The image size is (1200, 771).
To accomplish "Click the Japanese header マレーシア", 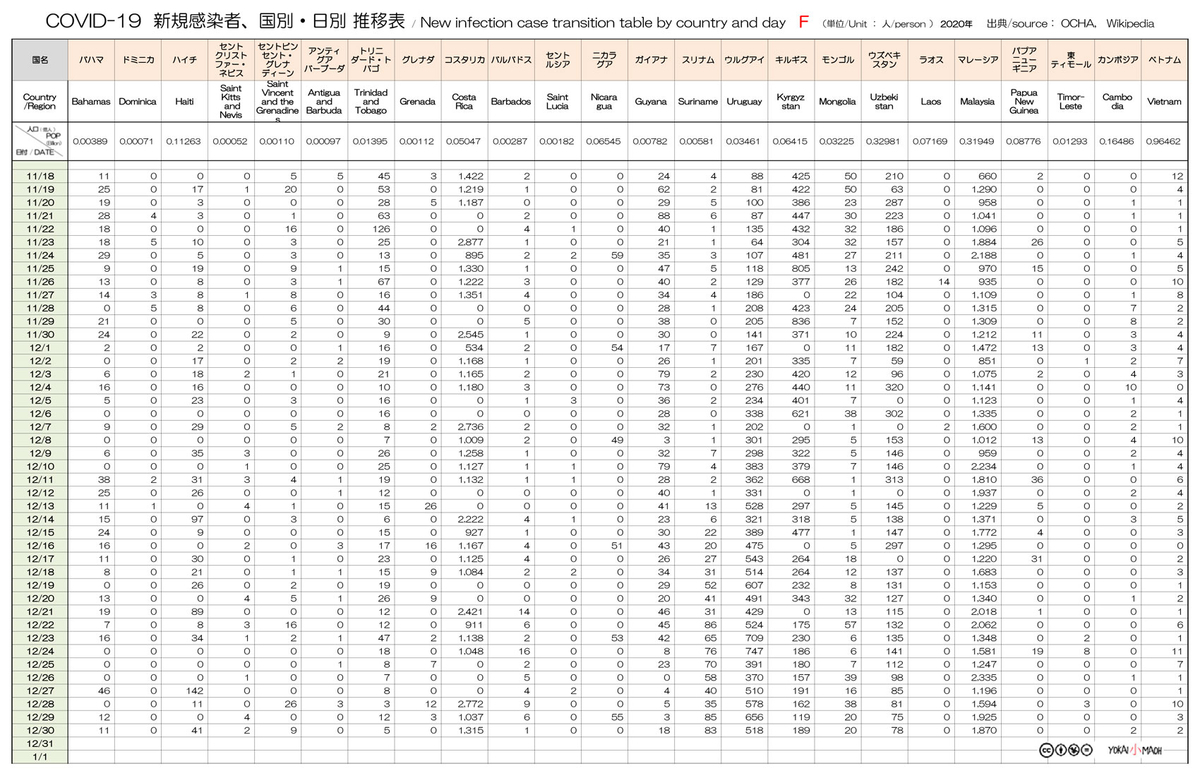I will [x=977, y=61].
